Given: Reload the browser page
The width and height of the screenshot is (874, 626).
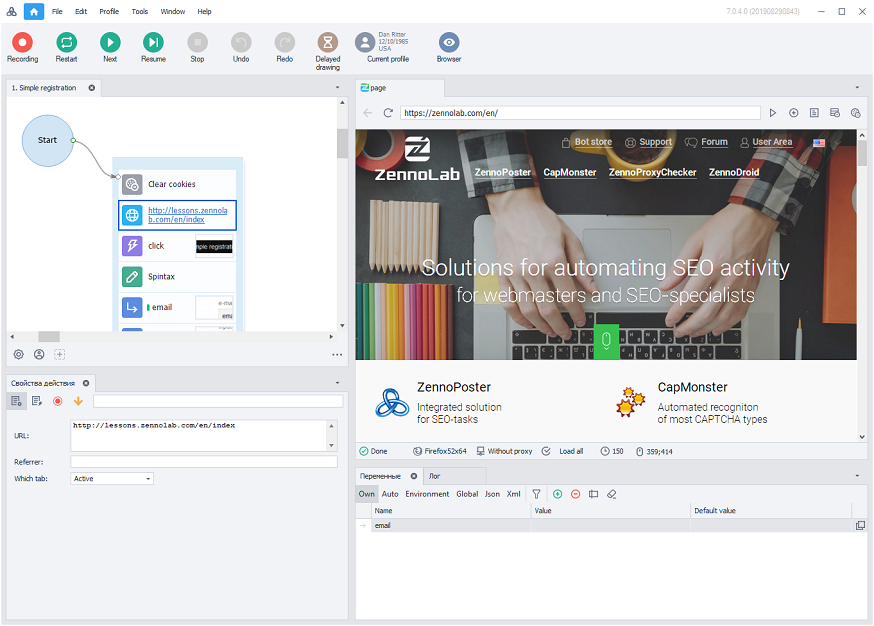Looking at the screenshot, I should click(389, 113).
